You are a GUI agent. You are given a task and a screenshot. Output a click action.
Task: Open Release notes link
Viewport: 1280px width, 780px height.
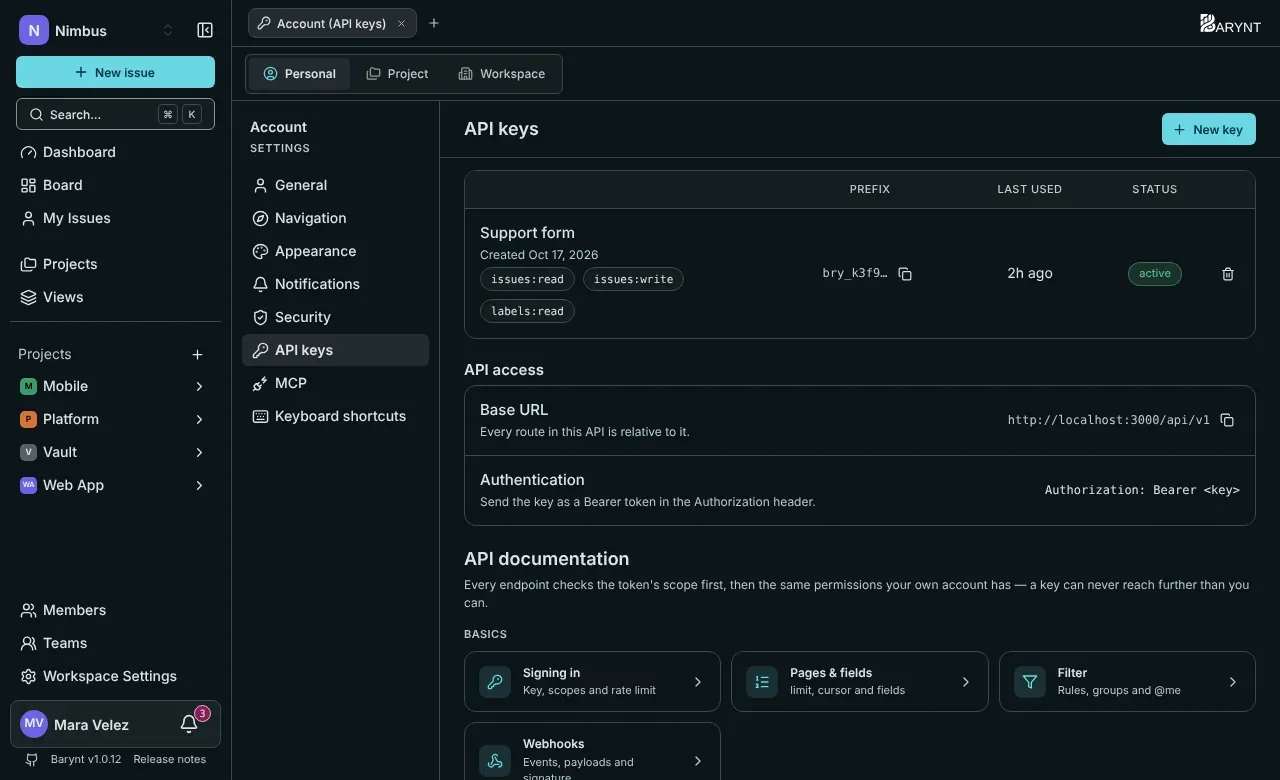(169, 759)
